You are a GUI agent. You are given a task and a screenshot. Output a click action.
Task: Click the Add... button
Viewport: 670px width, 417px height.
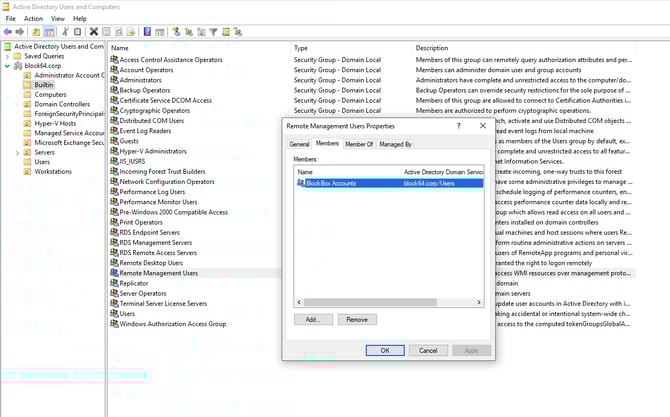coord(312,319)
